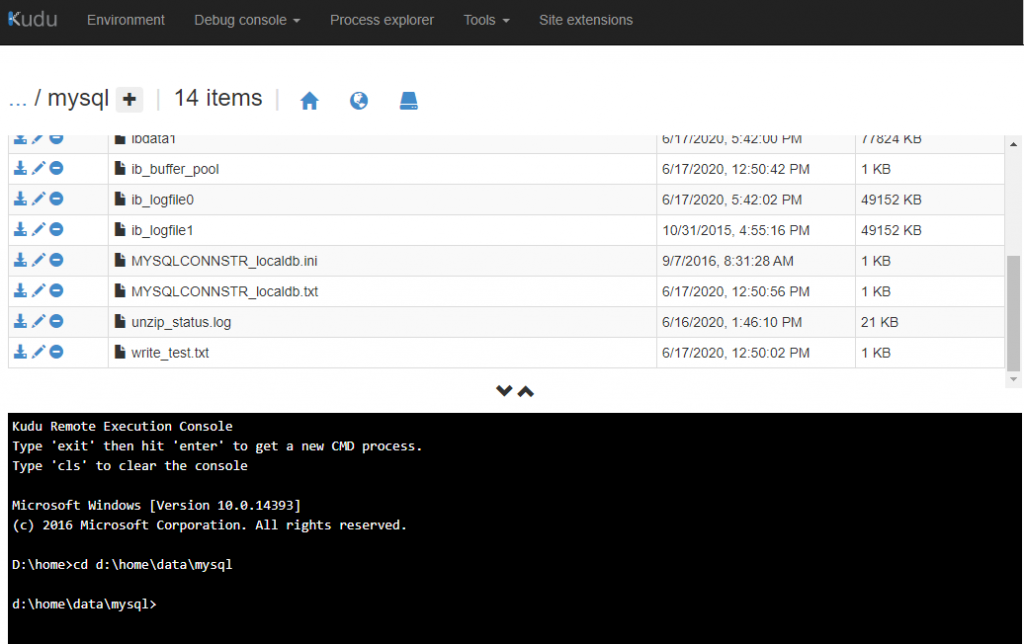Viewport: 1024px width, 644px height.
Task: Click ib_logfile0 size 49152 KB
Action: pos(891,200)
